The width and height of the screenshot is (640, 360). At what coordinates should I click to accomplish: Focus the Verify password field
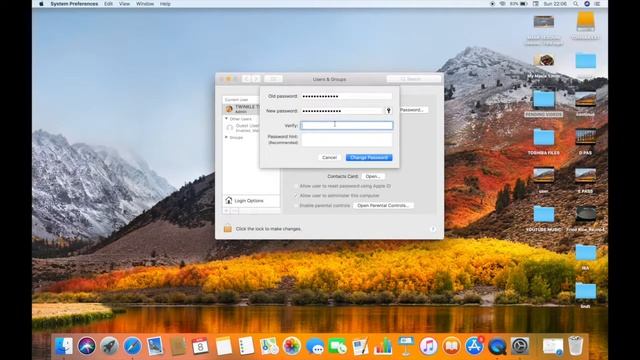pos(347,125)
